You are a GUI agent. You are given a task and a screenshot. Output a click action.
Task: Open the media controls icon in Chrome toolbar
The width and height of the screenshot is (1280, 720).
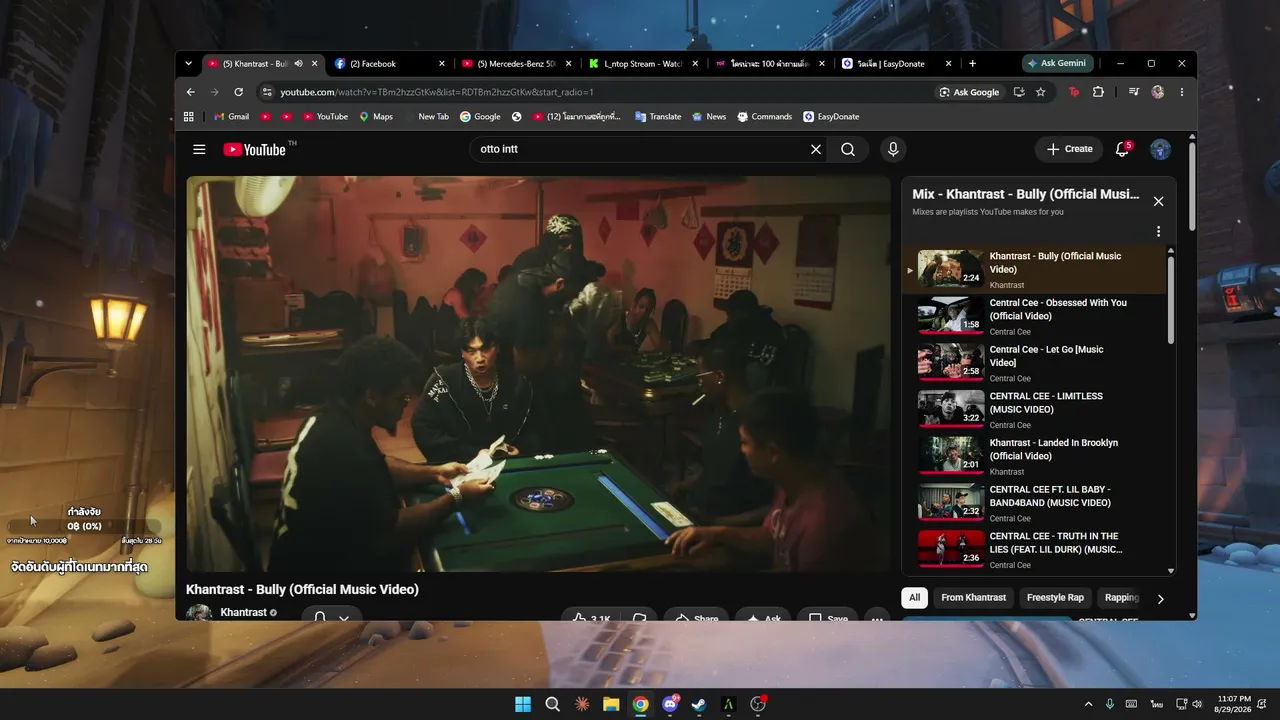coord(1133,92)
